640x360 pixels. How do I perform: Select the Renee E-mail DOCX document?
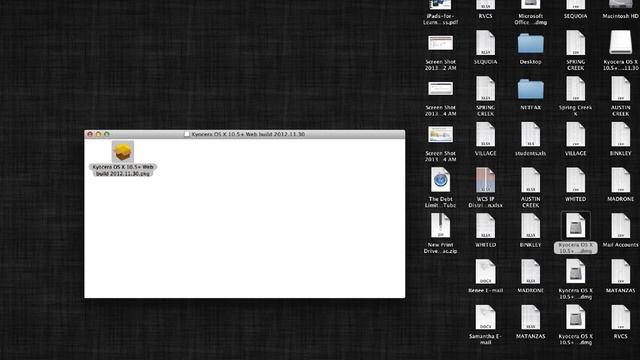coord(485,272)
